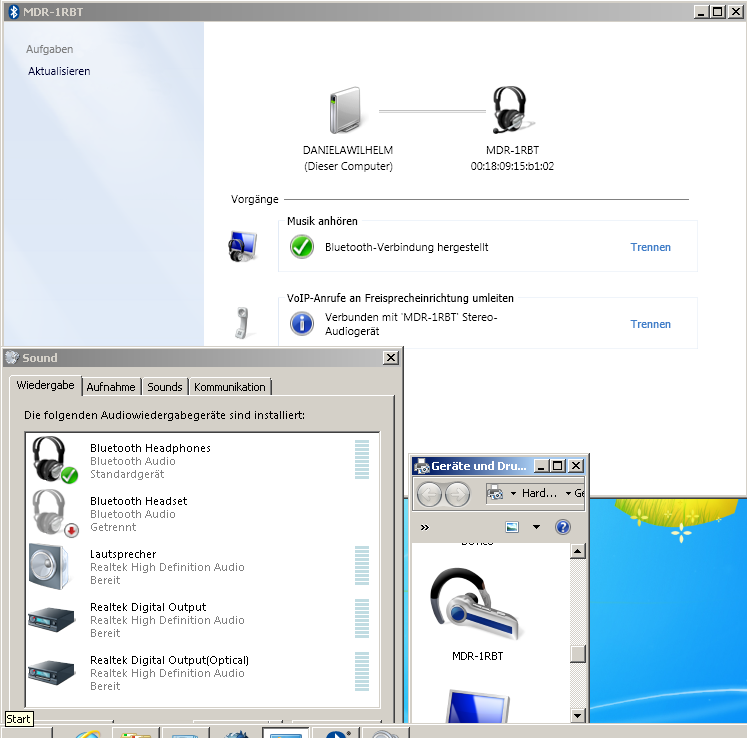Click Trennen for VoIP-Anrufe an Freisprecheinrichtung
Viewport: 747px width, 738px height.
point(650,324)
